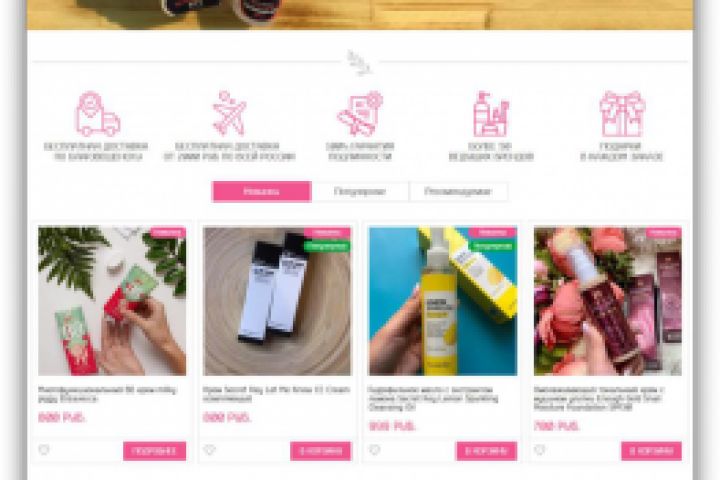Click the gift box icon
The height and width of the screenshot is (480, 720).
[x=622, y=113]
